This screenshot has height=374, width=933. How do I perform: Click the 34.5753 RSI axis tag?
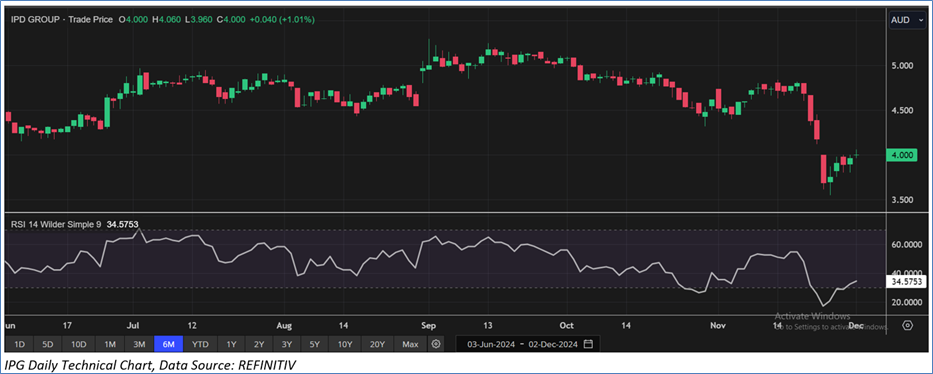[x=907, y=281]
